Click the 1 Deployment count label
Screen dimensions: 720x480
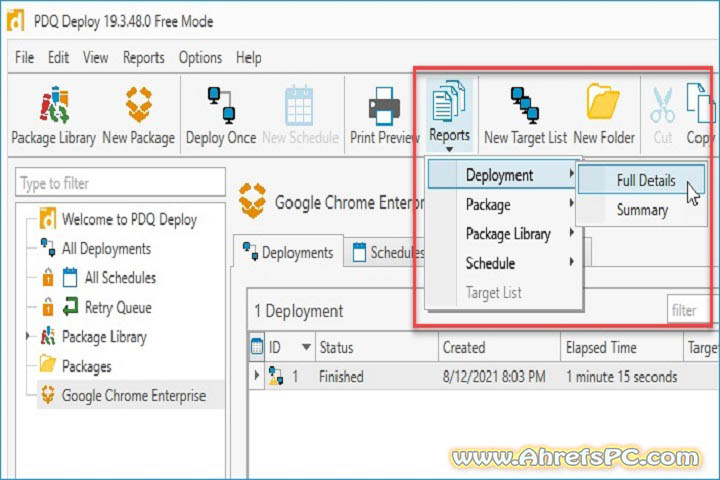(298, 311)
